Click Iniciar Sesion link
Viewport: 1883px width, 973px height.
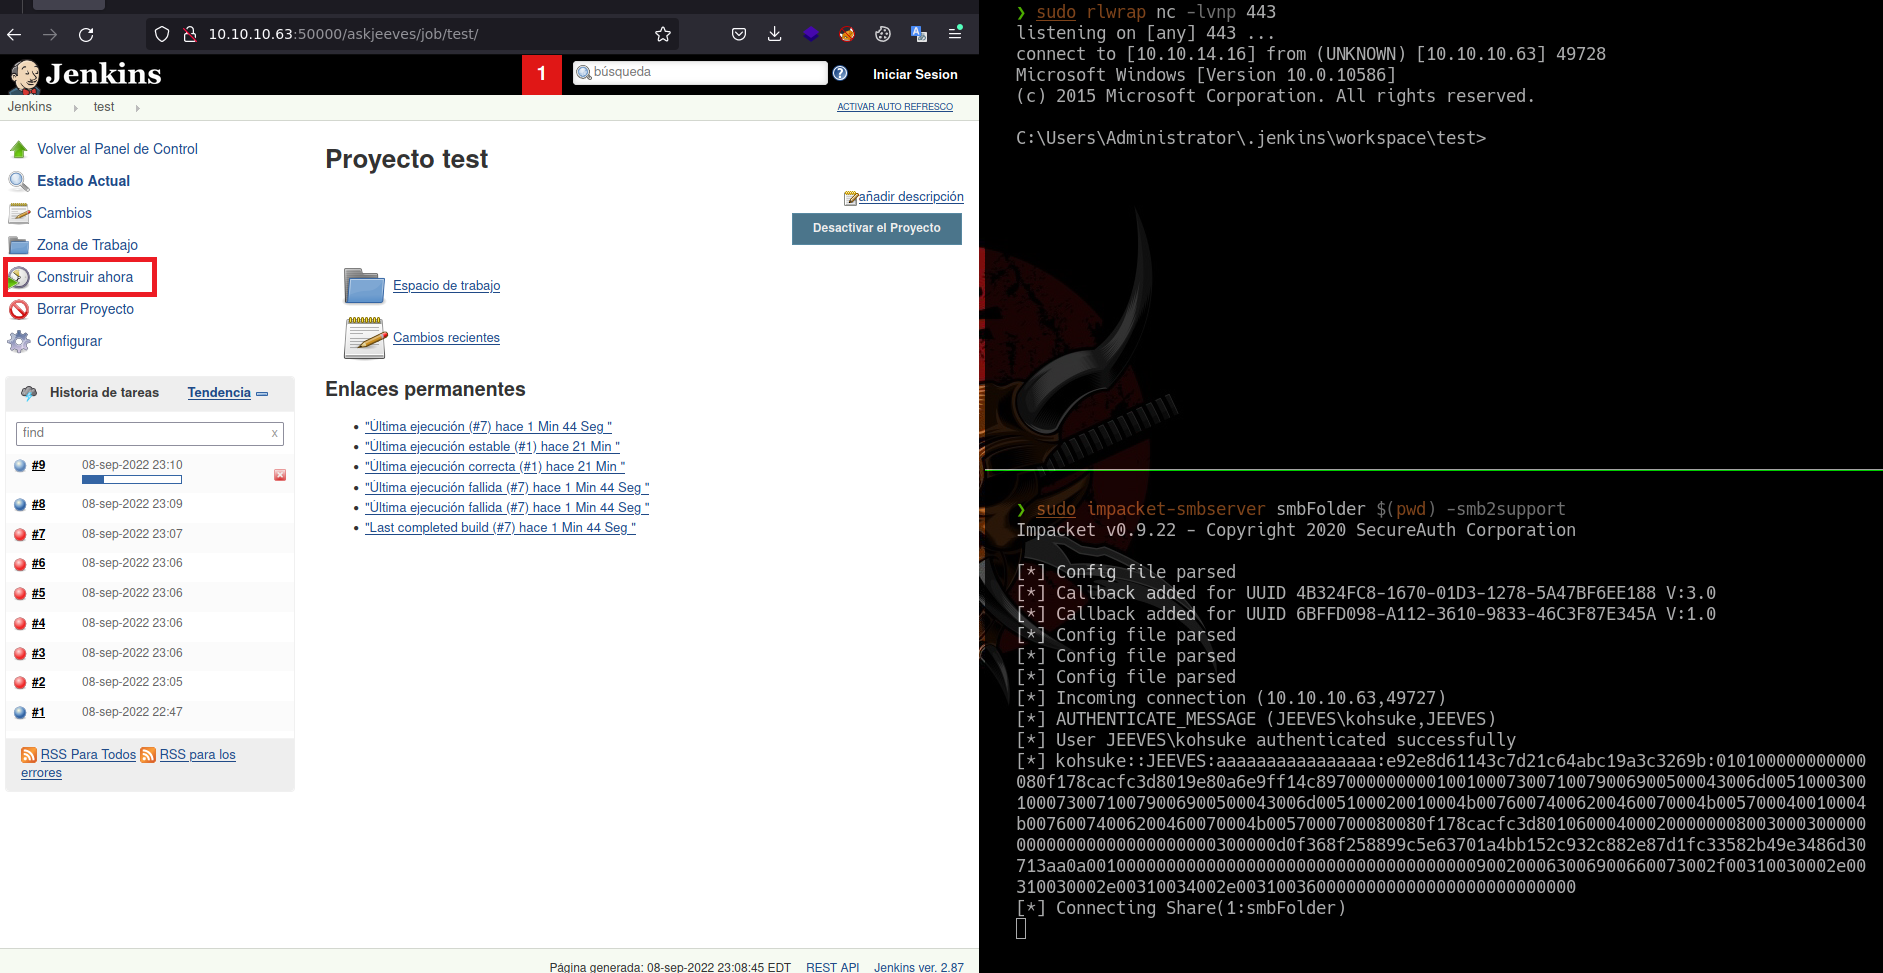(915, 74)
